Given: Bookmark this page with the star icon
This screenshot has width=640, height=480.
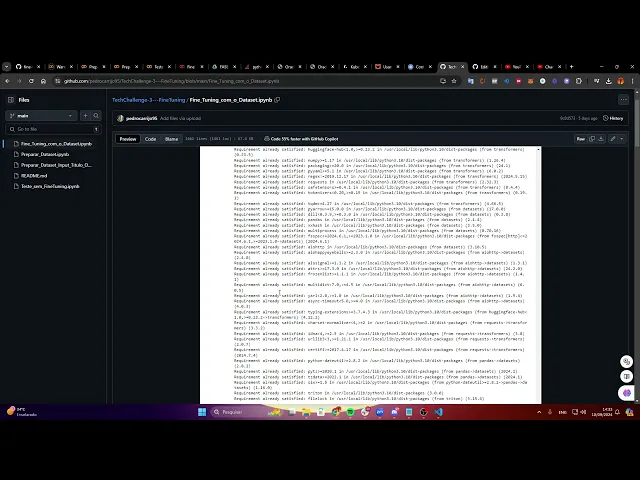Looking at the screenshot, I should pos(454,81).
